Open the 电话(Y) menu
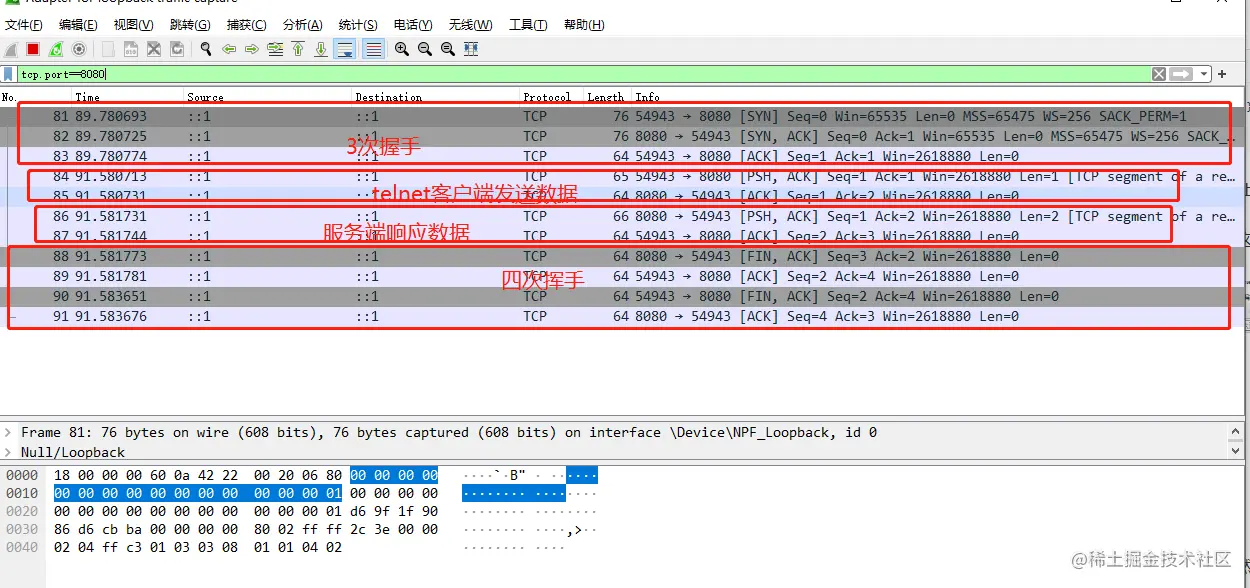 (x=413, y=25)
